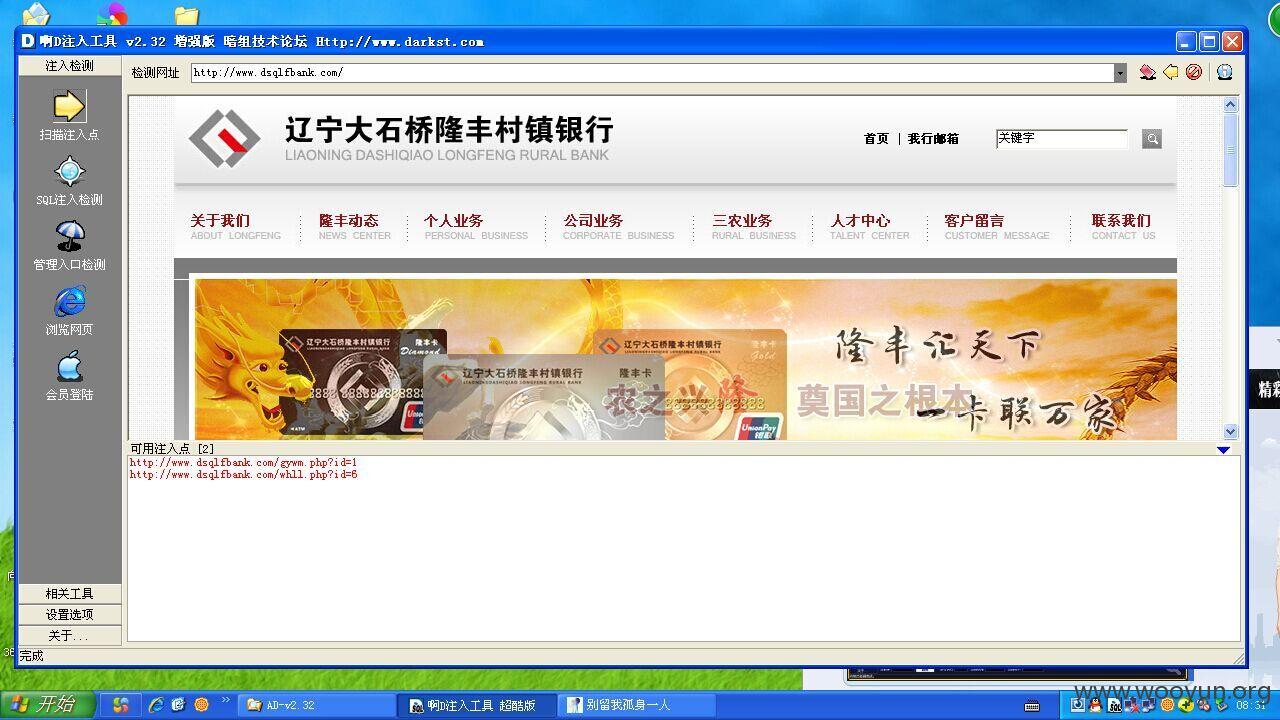Click the eraser clear icon in toolbar

coord(1147,72)
